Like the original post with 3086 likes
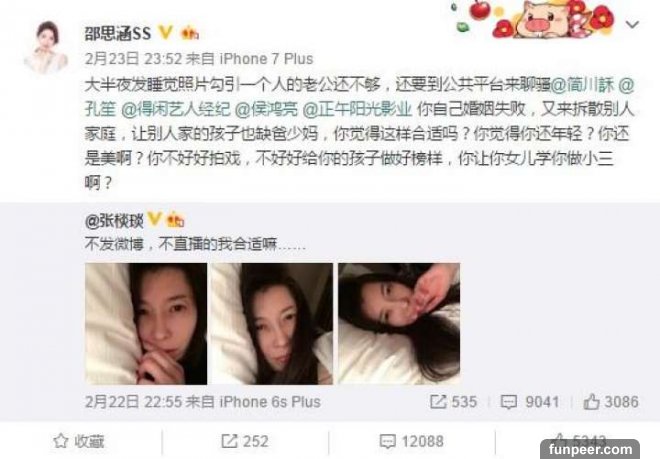The image size is (660, 459). [611, 402]
